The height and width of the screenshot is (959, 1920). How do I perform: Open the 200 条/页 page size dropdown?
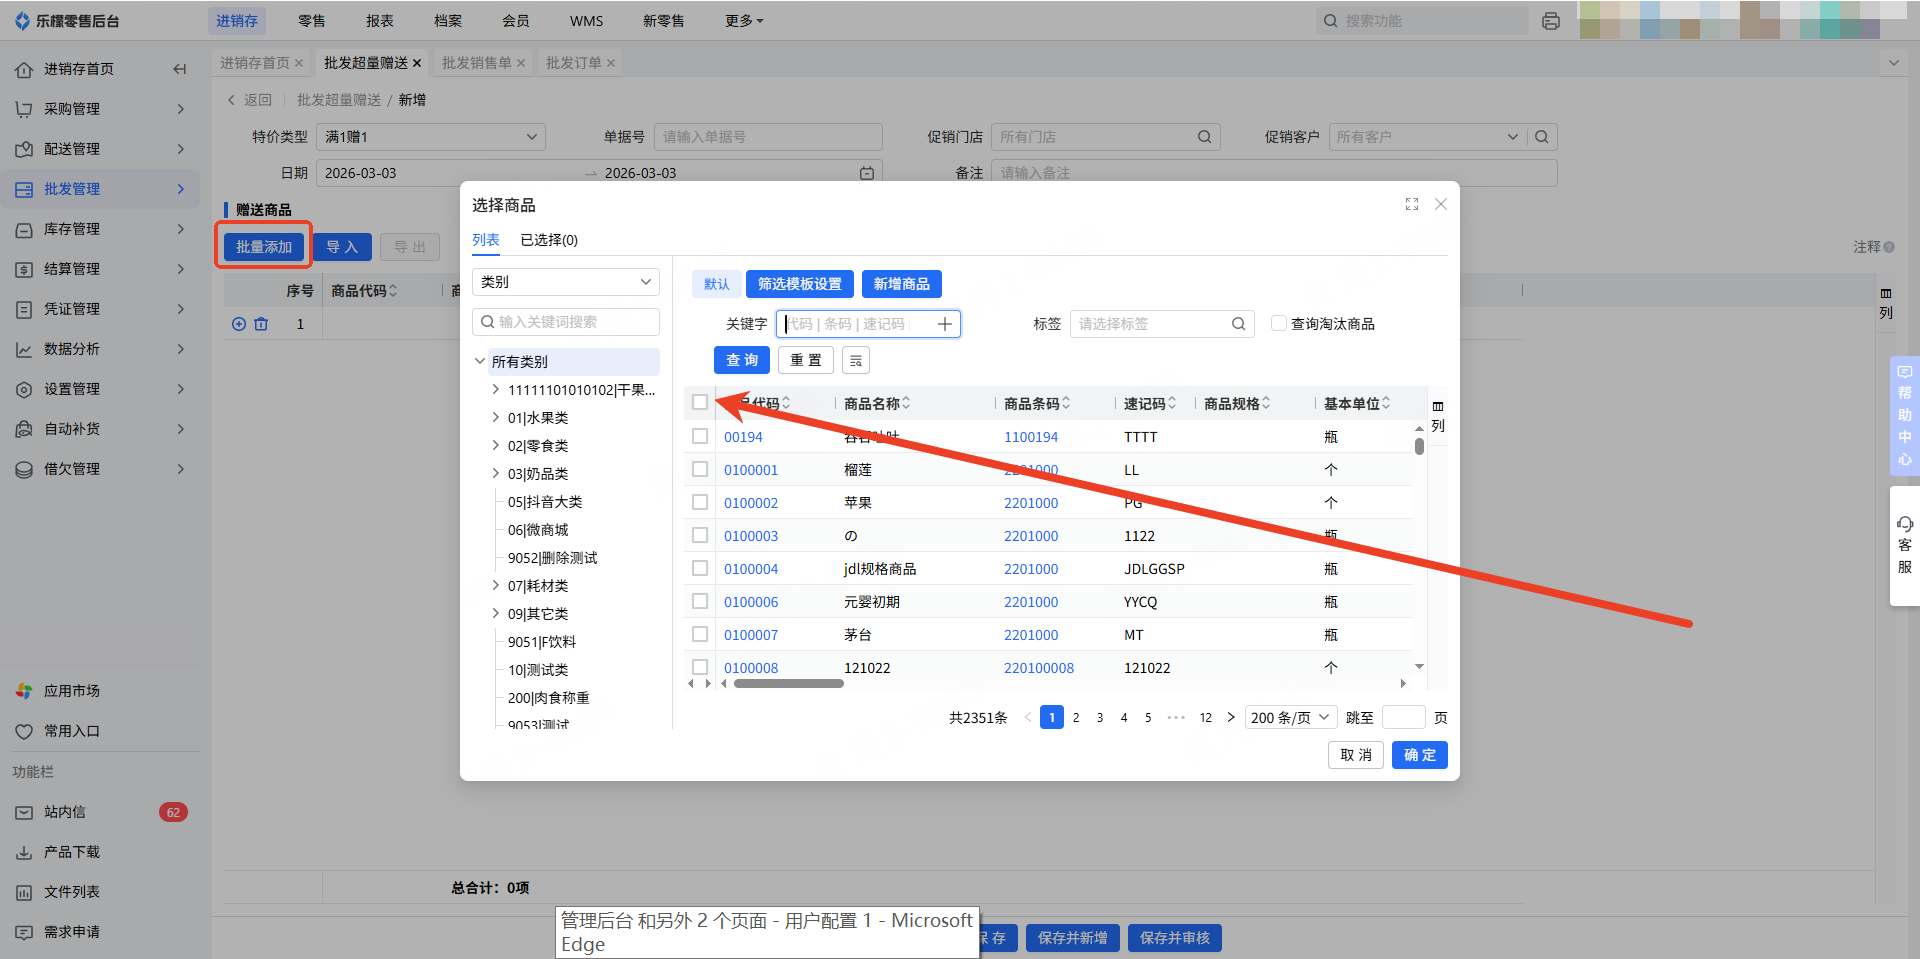pos(1290,717)
